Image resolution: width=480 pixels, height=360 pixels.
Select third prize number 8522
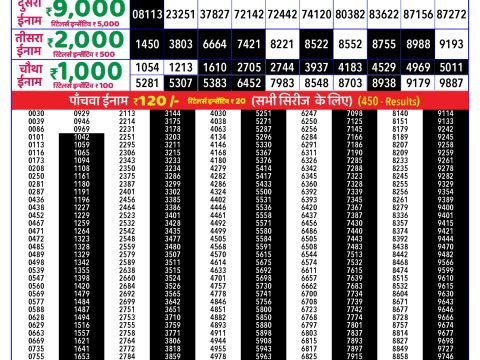[316, 44]
